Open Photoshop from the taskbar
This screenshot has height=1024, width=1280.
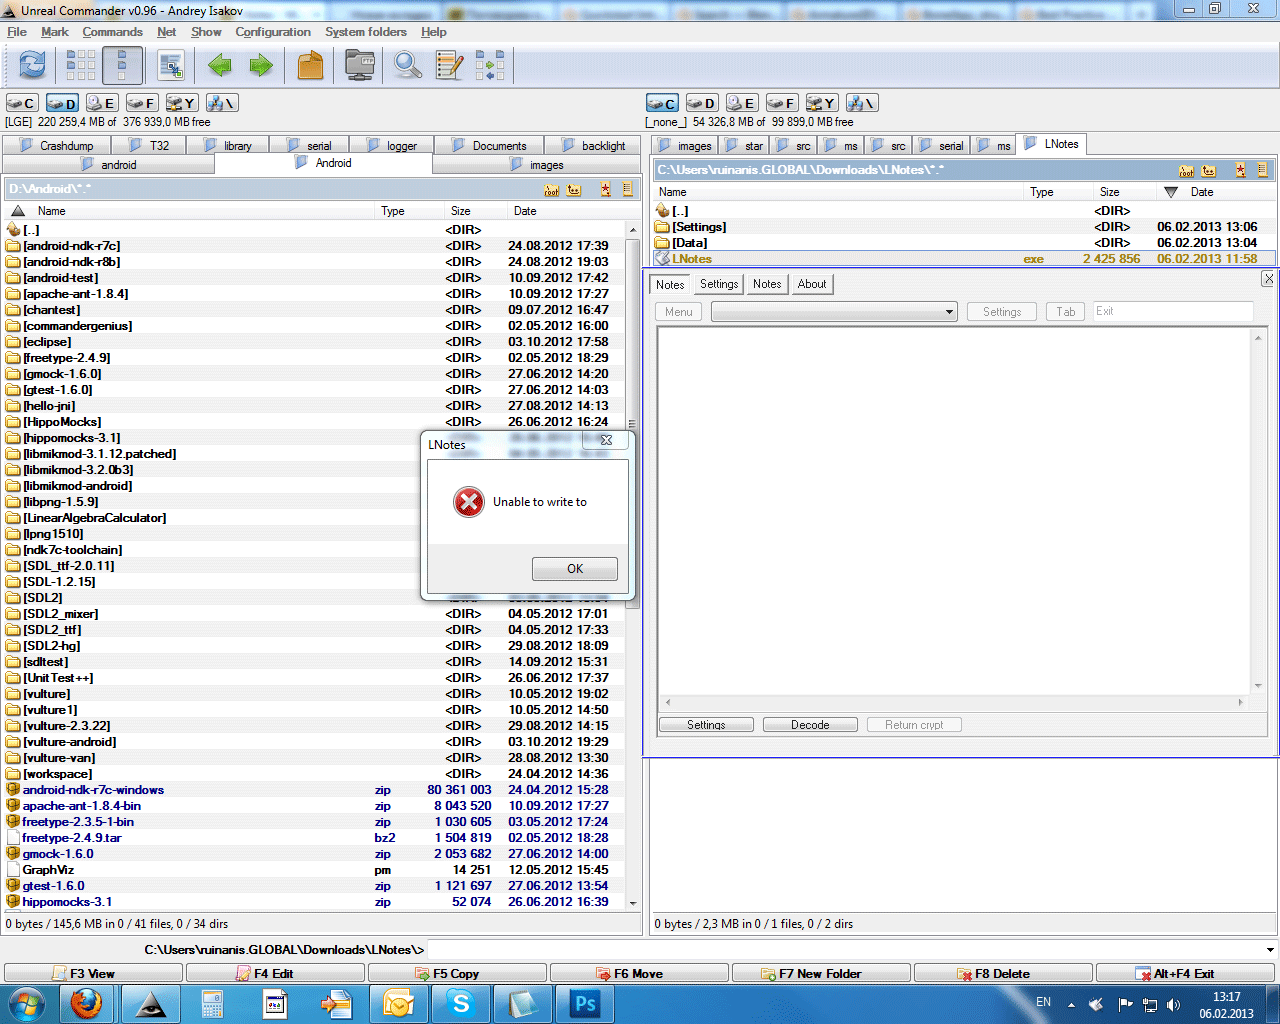click(585, 1003)
